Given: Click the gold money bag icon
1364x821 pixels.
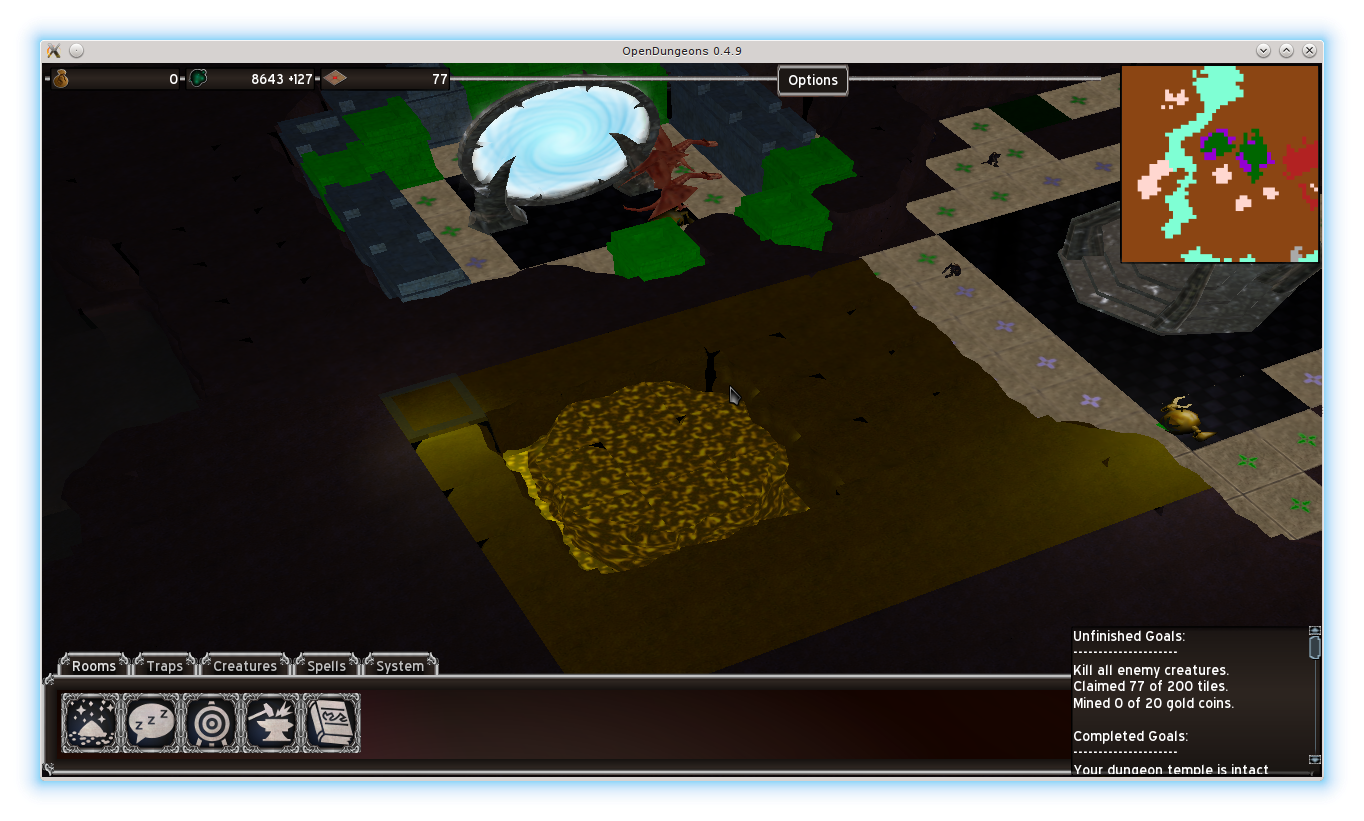Looking at the screenshot, I should (x=60, y=79).
